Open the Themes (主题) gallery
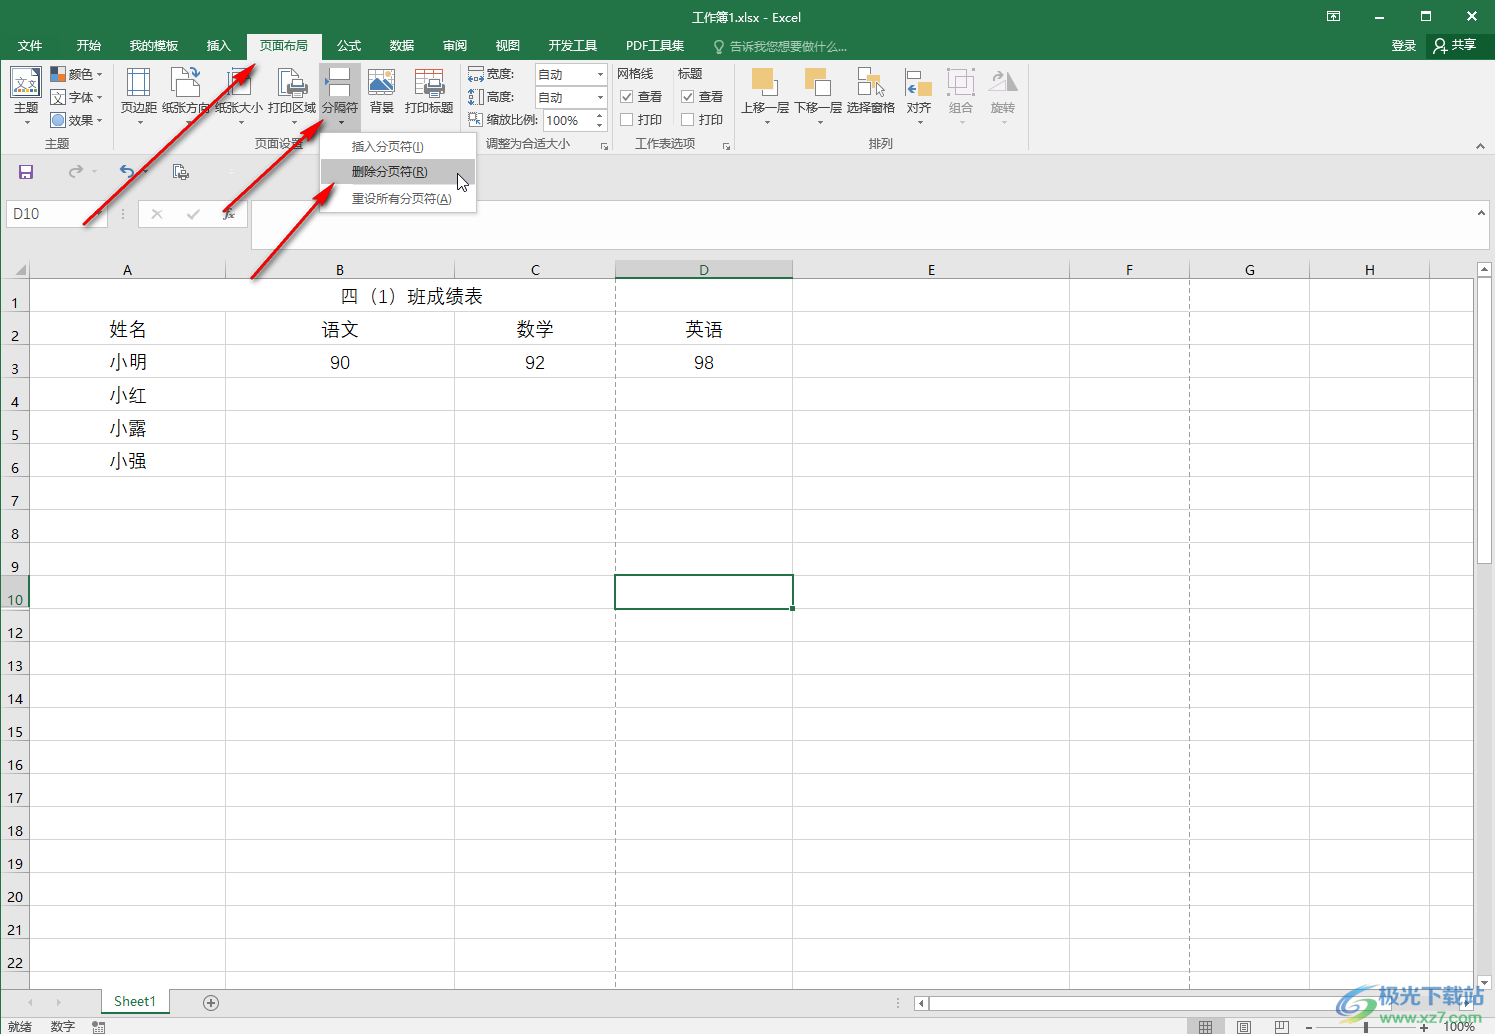Image resolution: width=1495 pixels, height=1034 pixels. pyautogui.click(x=26, y=96)
